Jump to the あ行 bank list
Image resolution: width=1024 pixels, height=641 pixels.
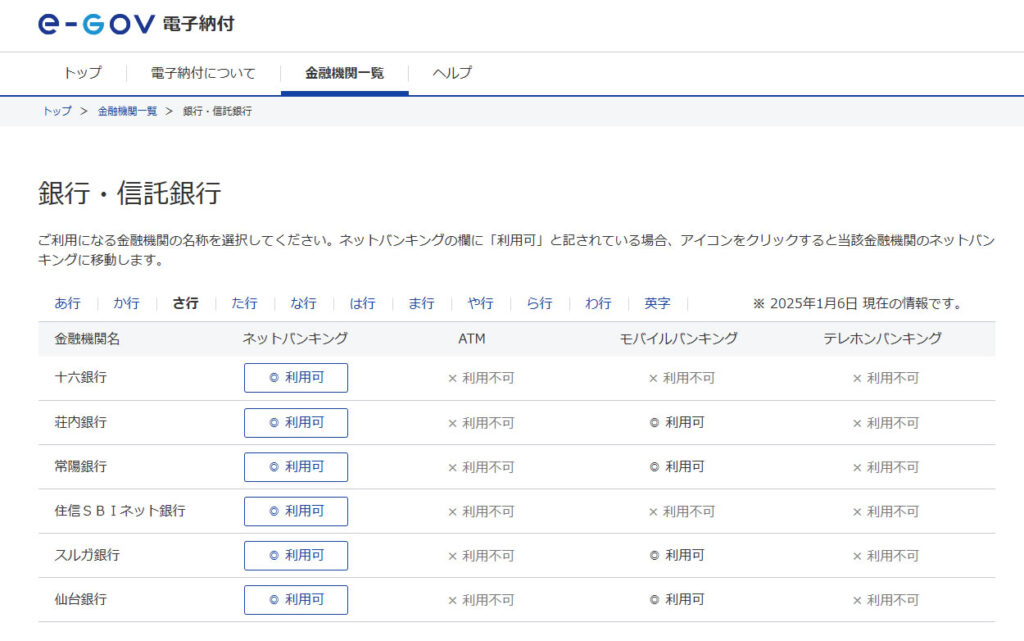pos(67,304)
